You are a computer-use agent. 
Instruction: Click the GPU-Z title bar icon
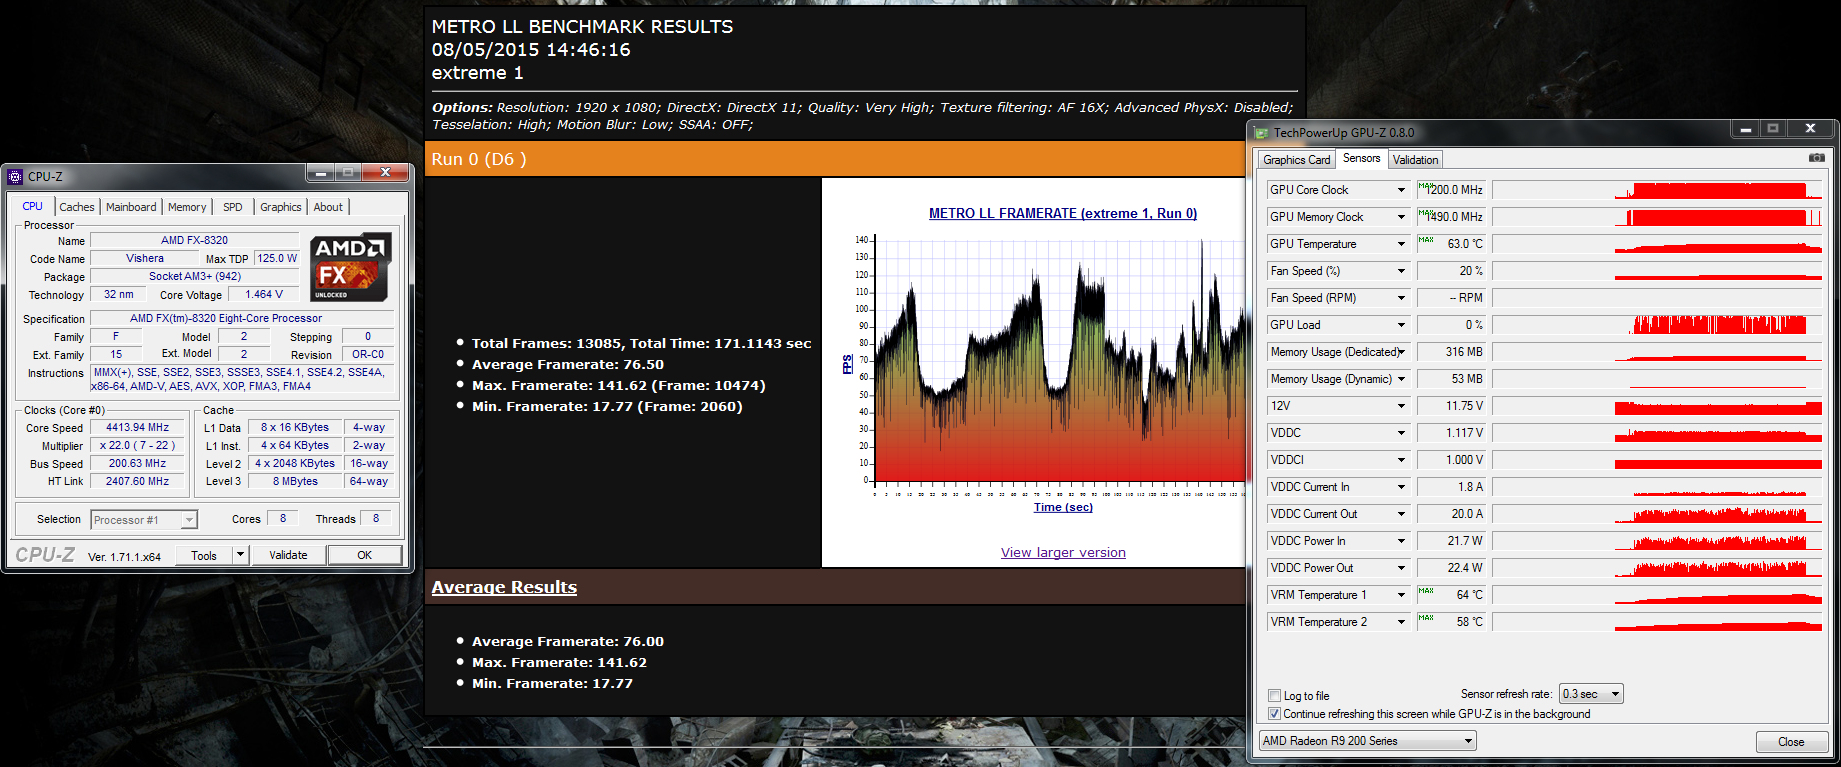(x=1262, y=132)
